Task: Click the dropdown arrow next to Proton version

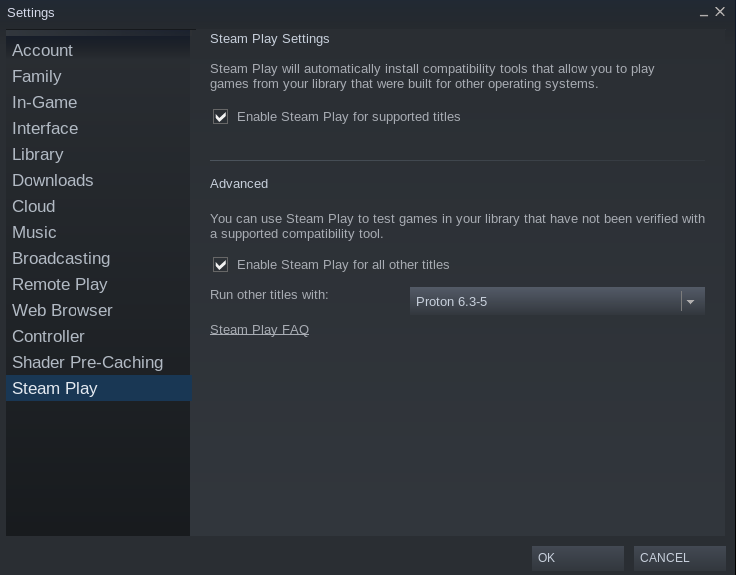Action: click(690, 302)
